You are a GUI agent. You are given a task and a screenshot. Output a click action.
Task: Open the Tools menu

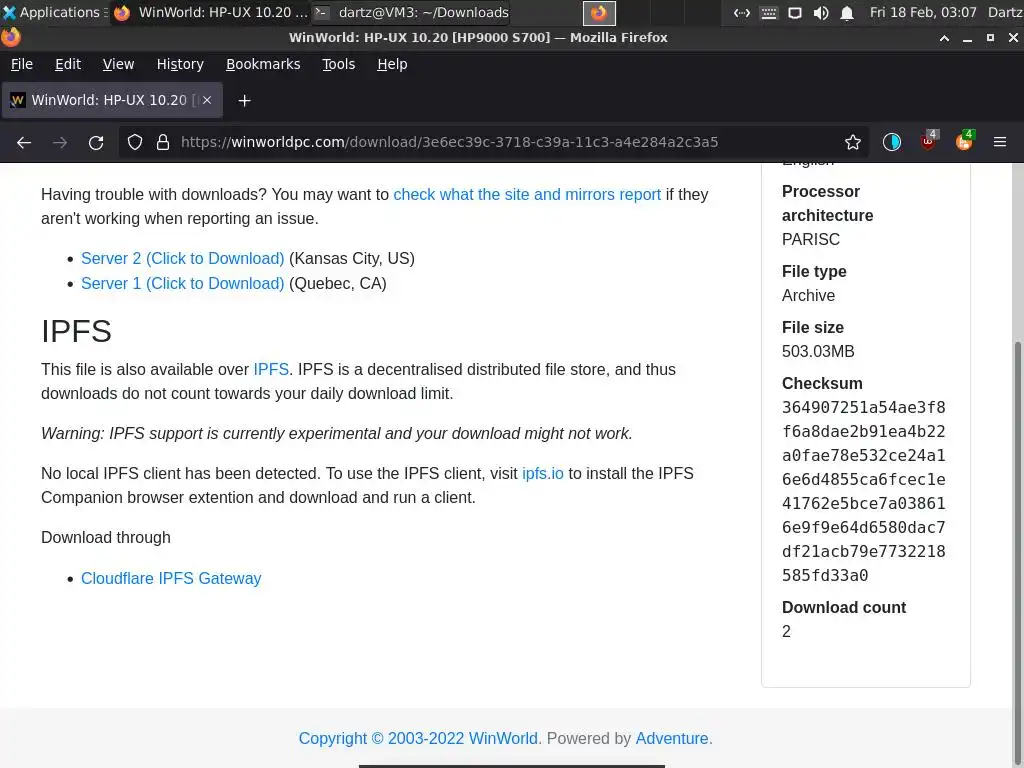(338, 64)
